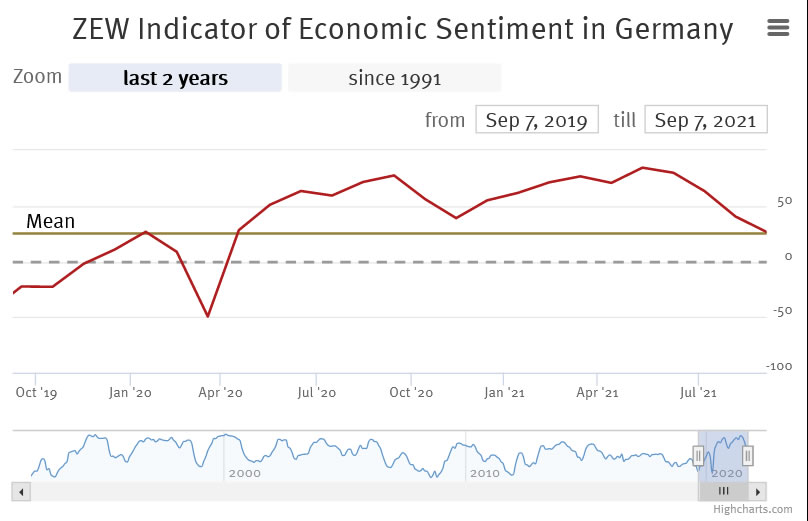Select the 'last 2 years' zoom option
This screenshot has width=808, height=521.
[x=175, y=78]
